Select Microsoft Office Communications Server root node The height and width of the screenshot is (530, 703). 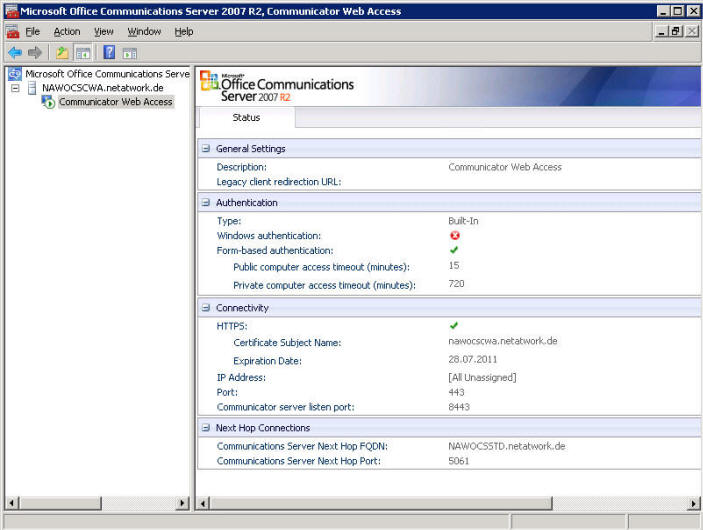108,74
